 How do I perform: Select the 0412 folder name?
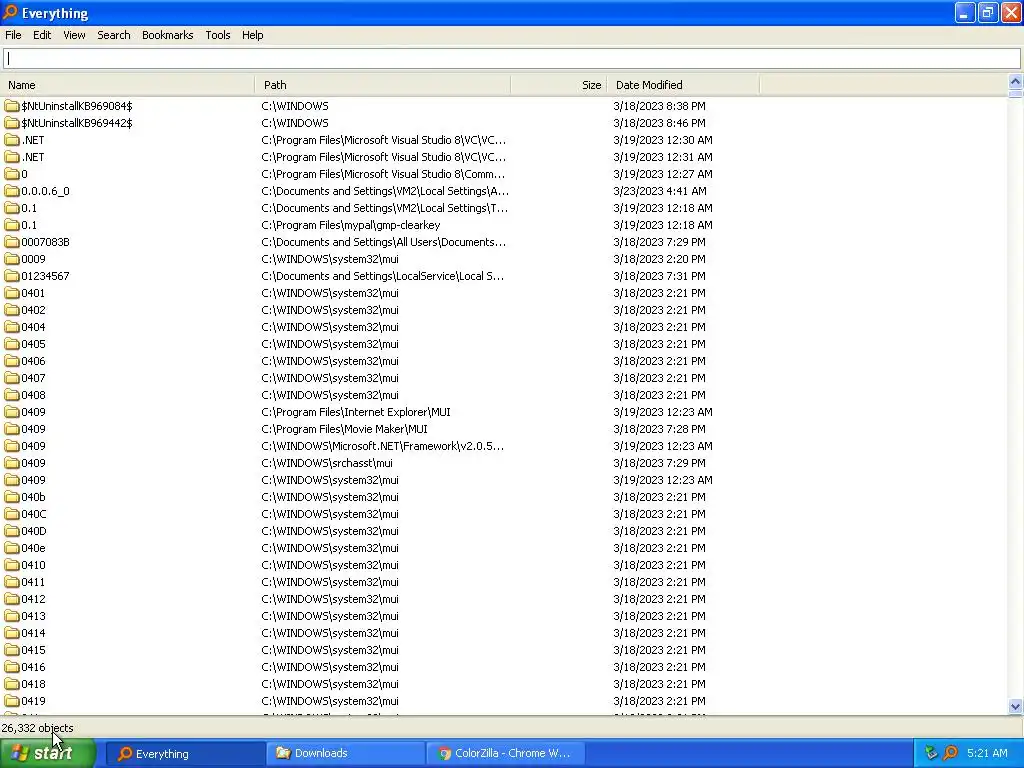point(33,599)
